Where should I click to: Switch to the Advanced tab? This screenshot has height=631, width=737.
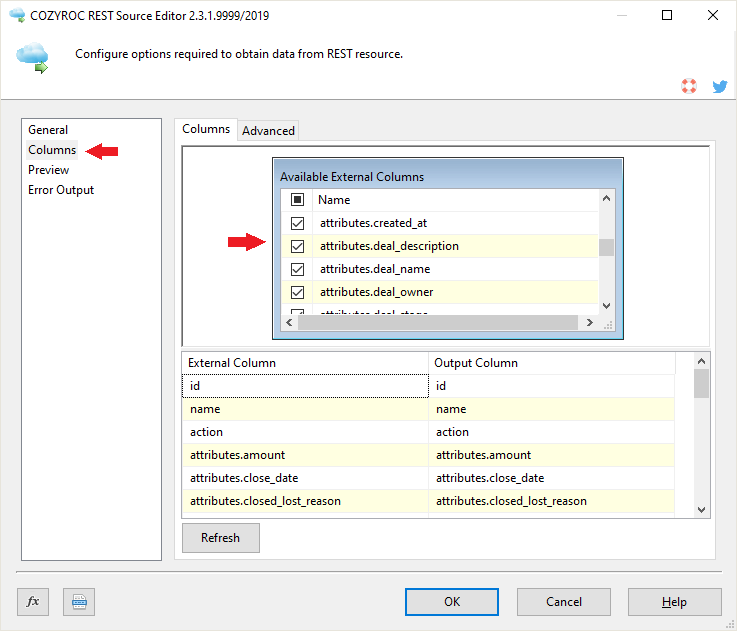pos(268,131)
